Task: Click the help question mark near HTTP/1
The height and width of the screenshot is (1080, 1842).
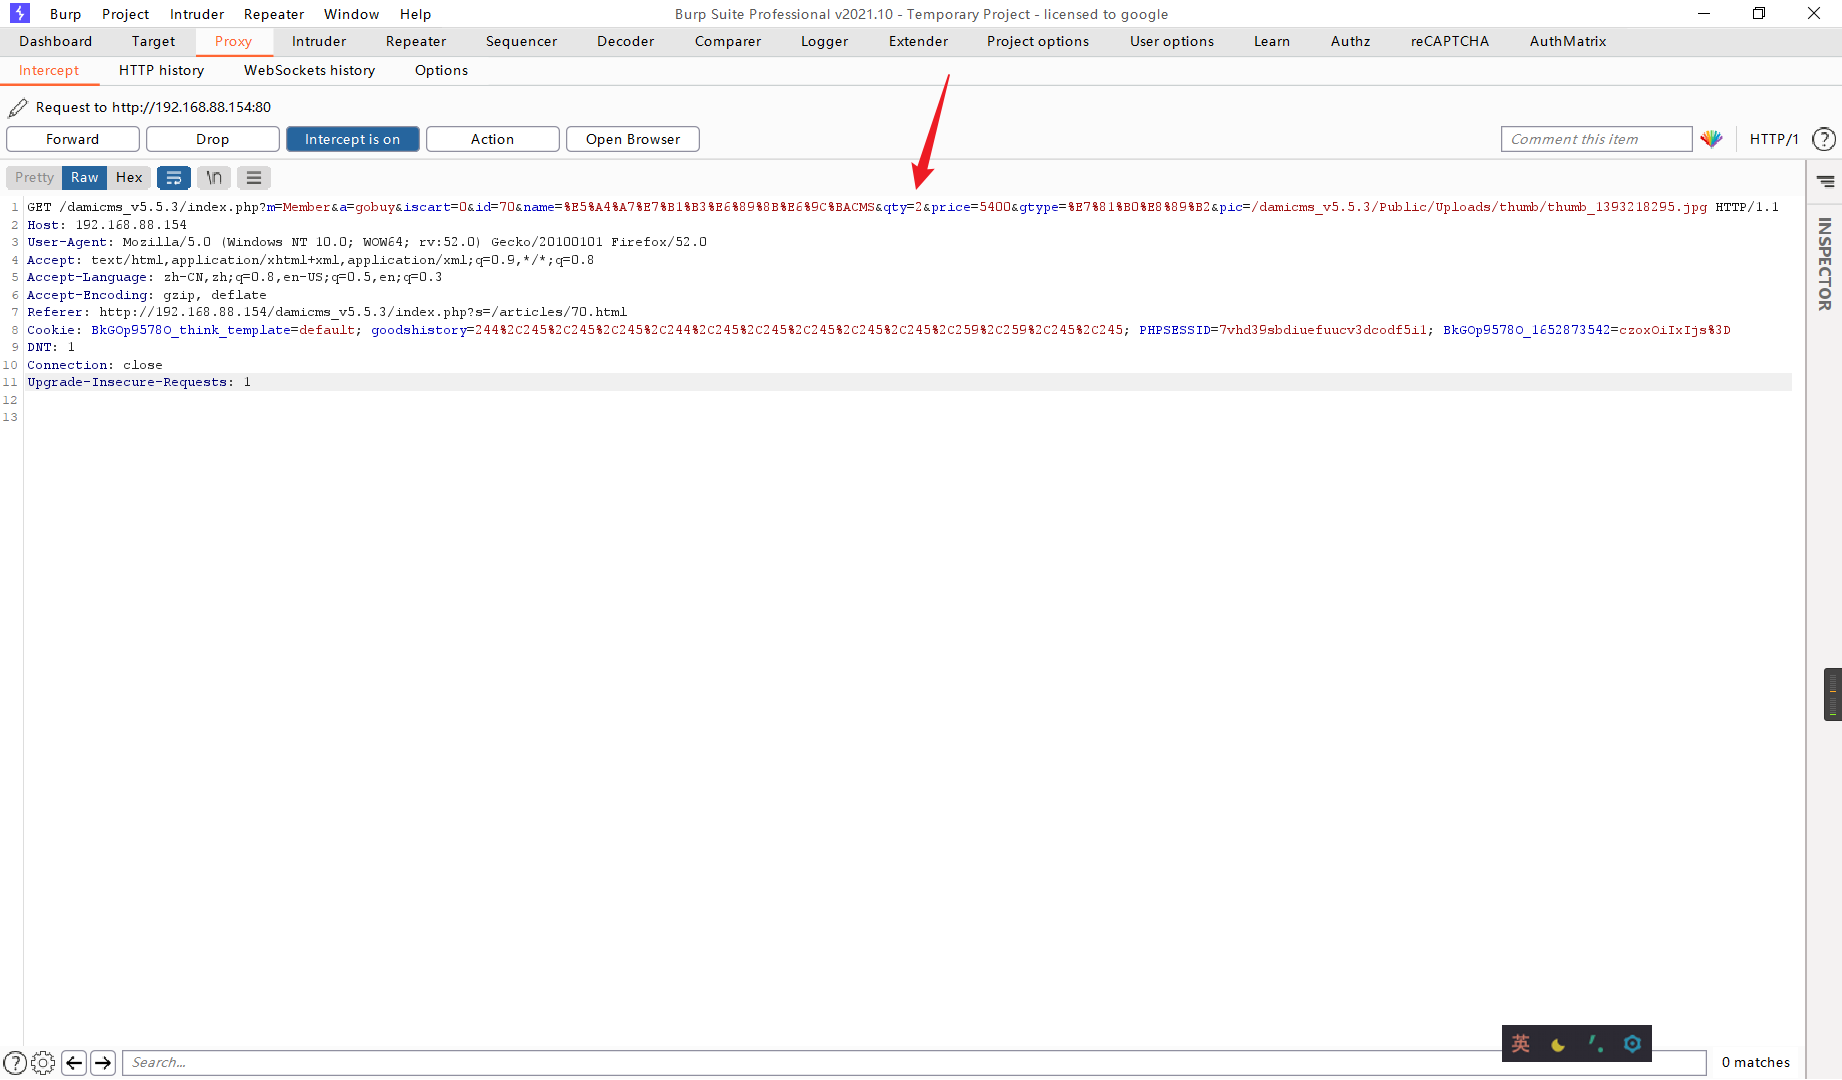Action: click(x=1824, y=139)
